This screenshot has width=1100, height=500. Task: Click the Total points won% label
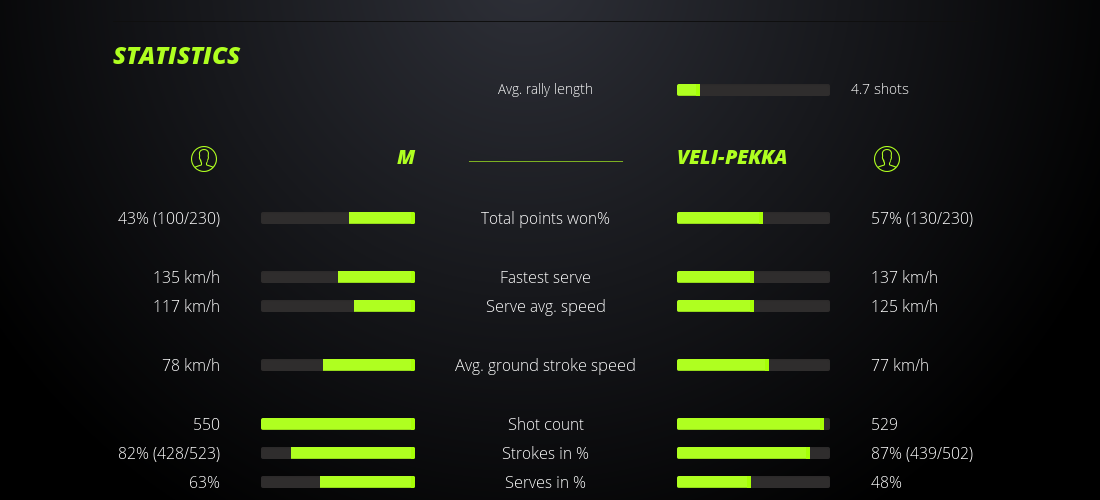point(545,218)
